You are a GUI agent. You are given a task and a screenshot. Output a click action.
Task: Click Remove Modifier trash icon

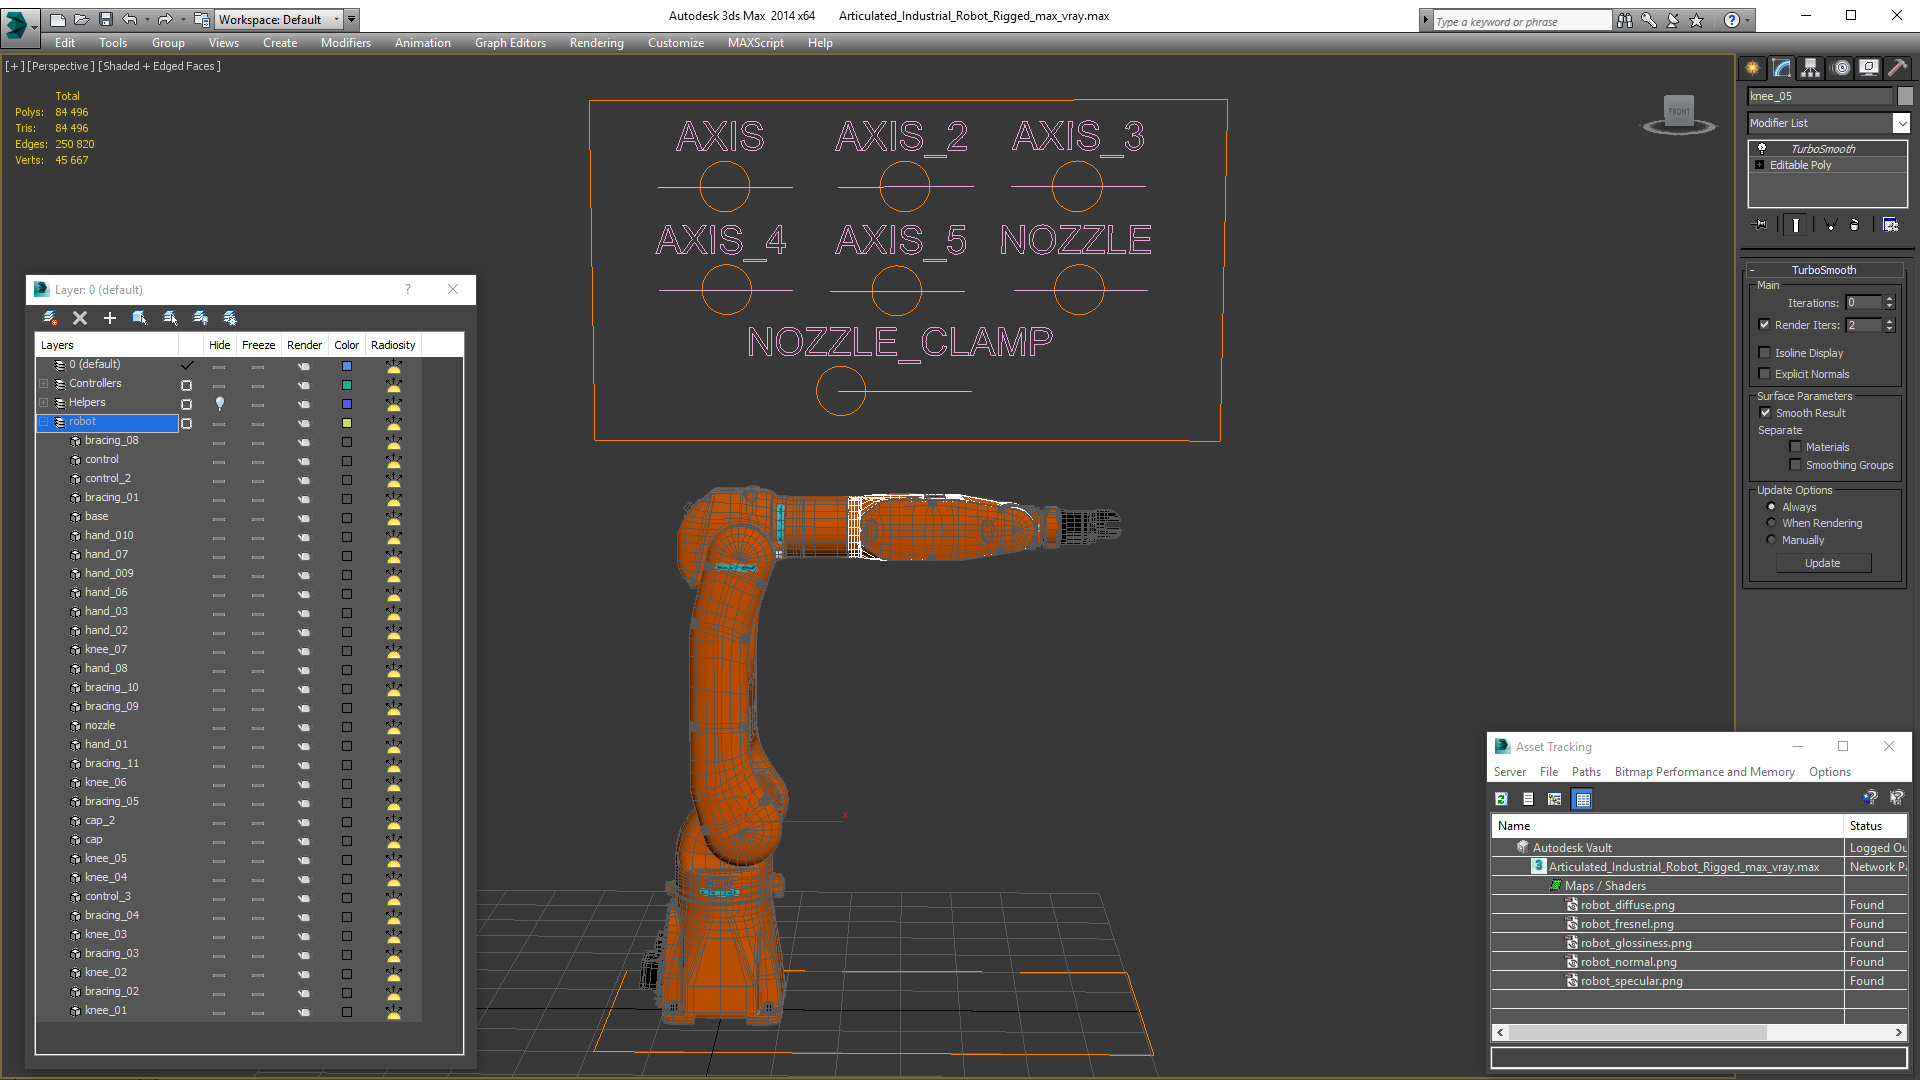coord(1855,225)
